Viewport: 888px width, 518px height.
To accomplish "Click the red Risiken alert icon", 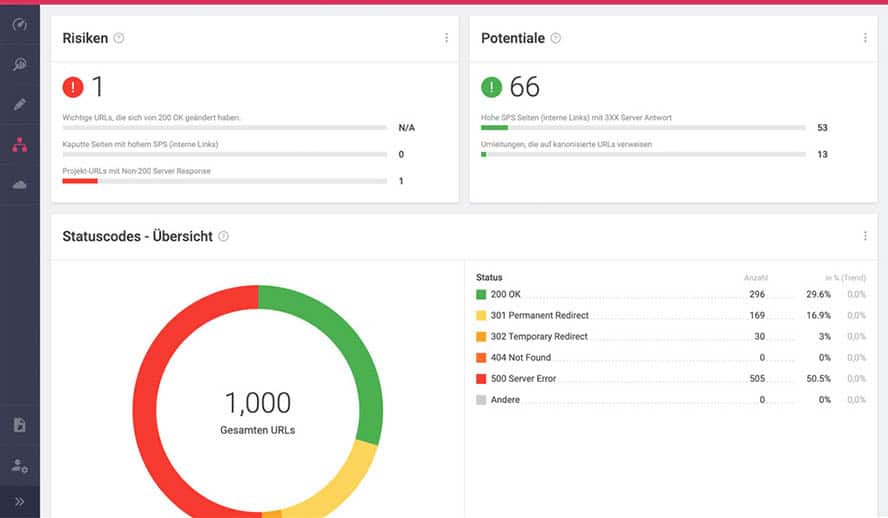I will pos(73,87).
